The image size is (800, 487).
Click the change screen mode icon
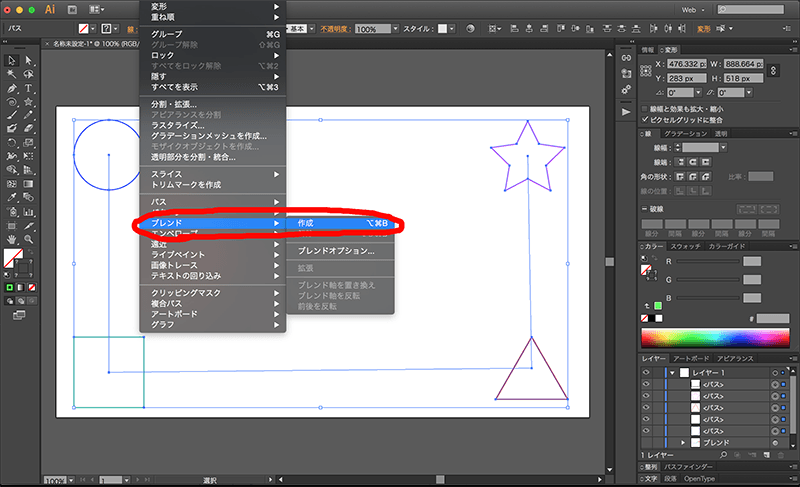(19, 316)
